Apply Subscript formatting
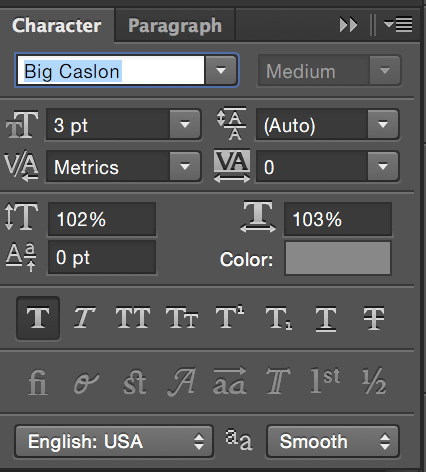The width and height of the screenshot is (426, 472). [x=279, y=319]
